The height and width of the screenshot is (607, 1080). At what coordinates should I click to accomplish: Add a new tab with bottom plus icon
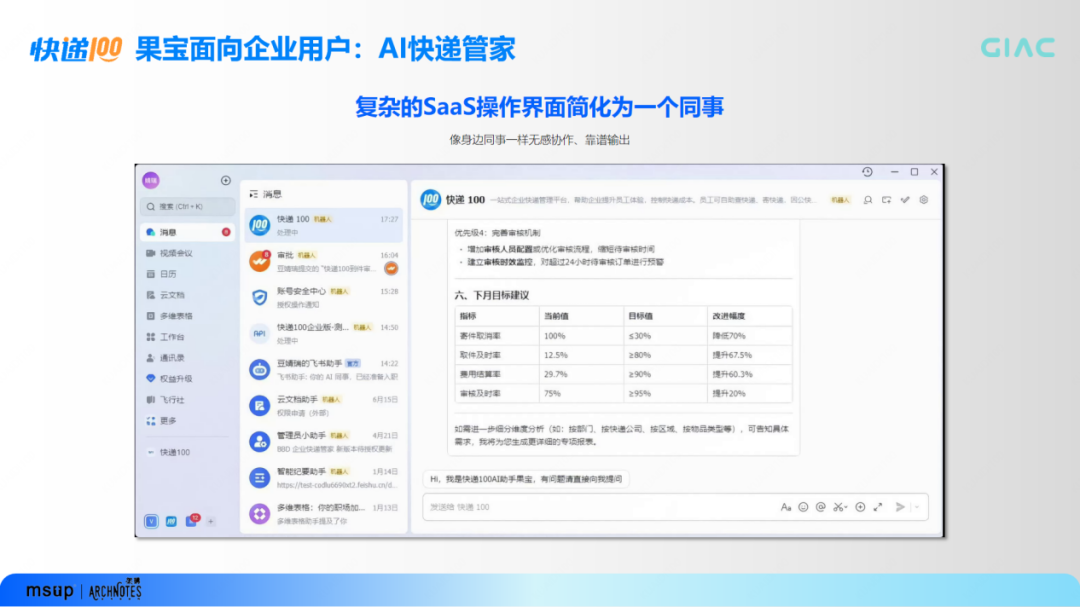211,522
